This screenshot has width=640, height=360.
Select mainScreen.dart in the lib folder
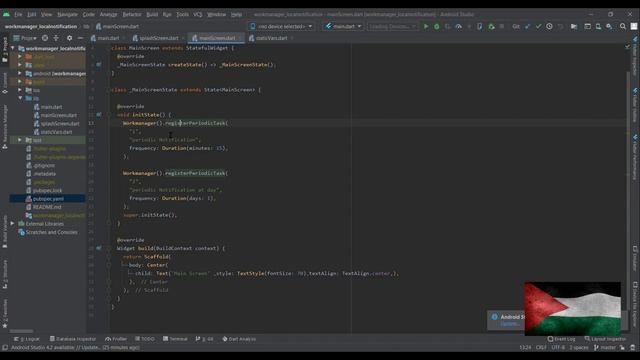pyautogui.click(x=58, y=115)
